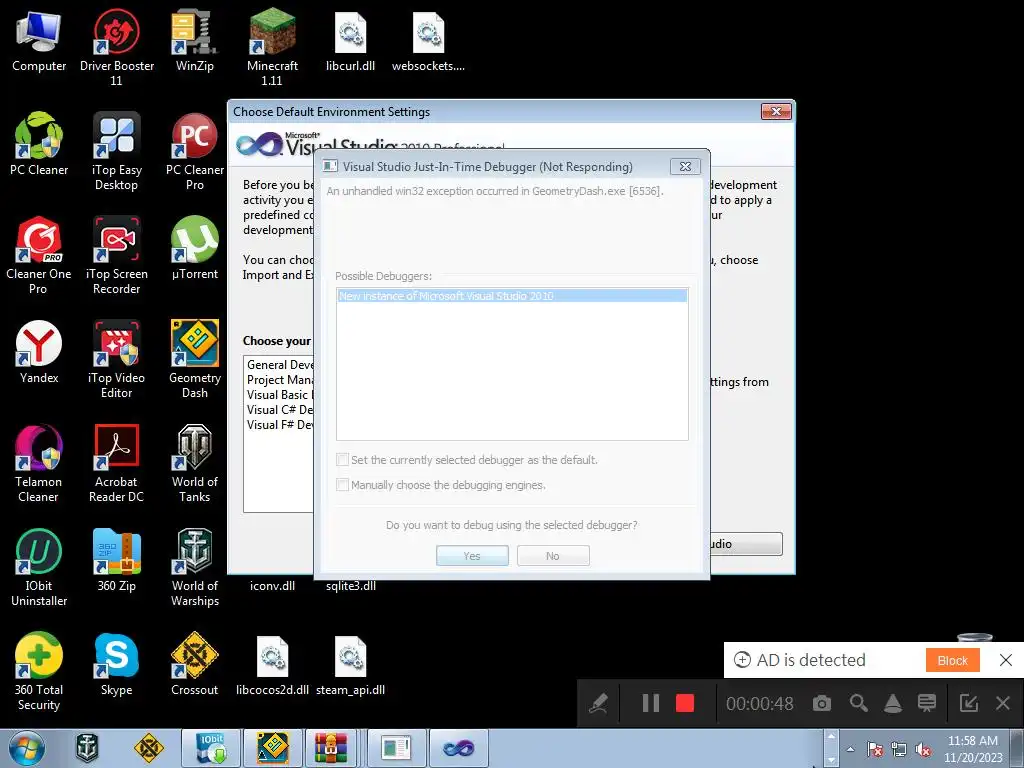Image resolution: width=1024 pixels, height=768 pixels.
Task: Select the Project Management settings row
Action: click(280, 379)
